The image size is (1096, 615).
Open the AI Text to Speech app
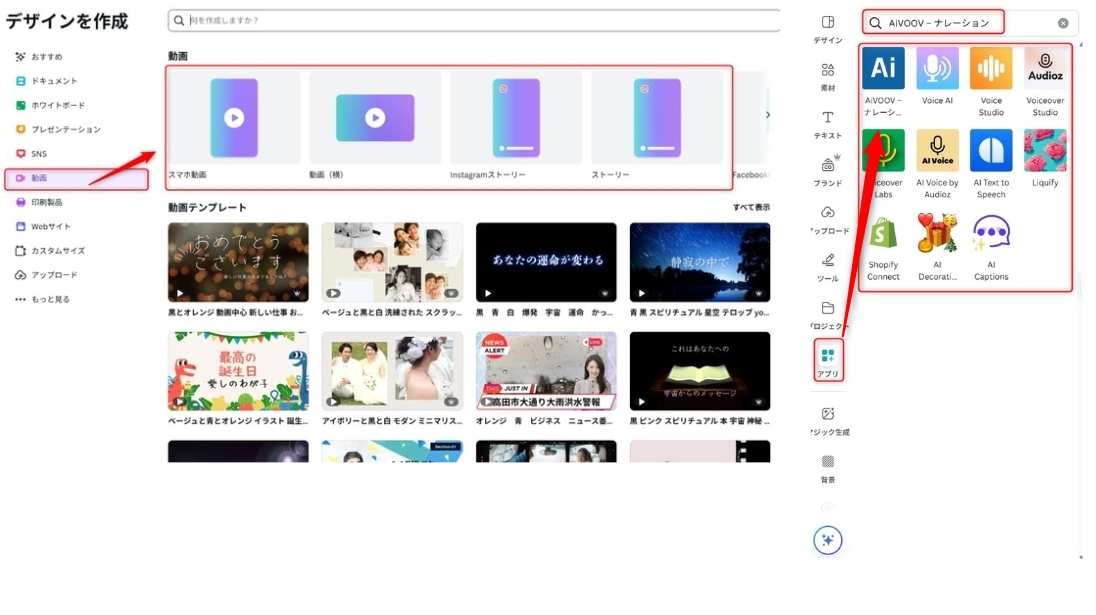pos(991,151)
